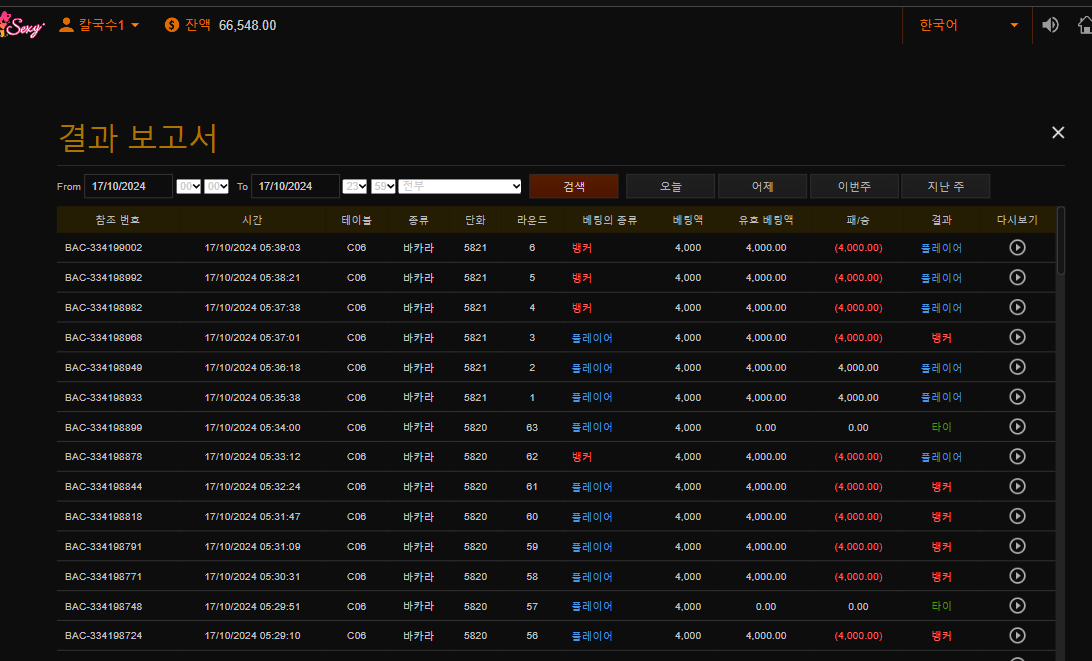The height and width of the screenshot is (661, 1092).
Task: Filter results by 오늘 (today)
Action: click(670, 186)
